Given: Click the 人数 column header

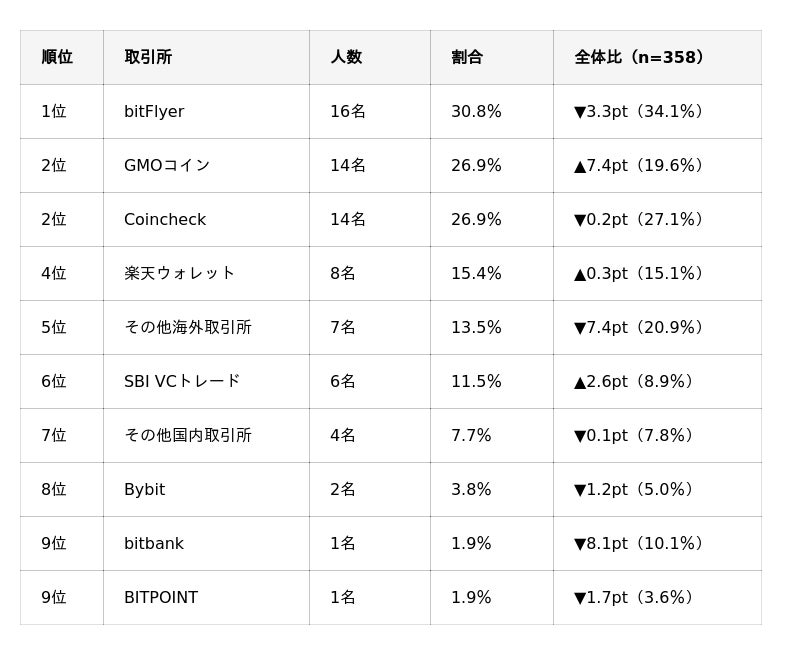Looking at the screenshot, I should pyautogui.click(x=346, y=58).
